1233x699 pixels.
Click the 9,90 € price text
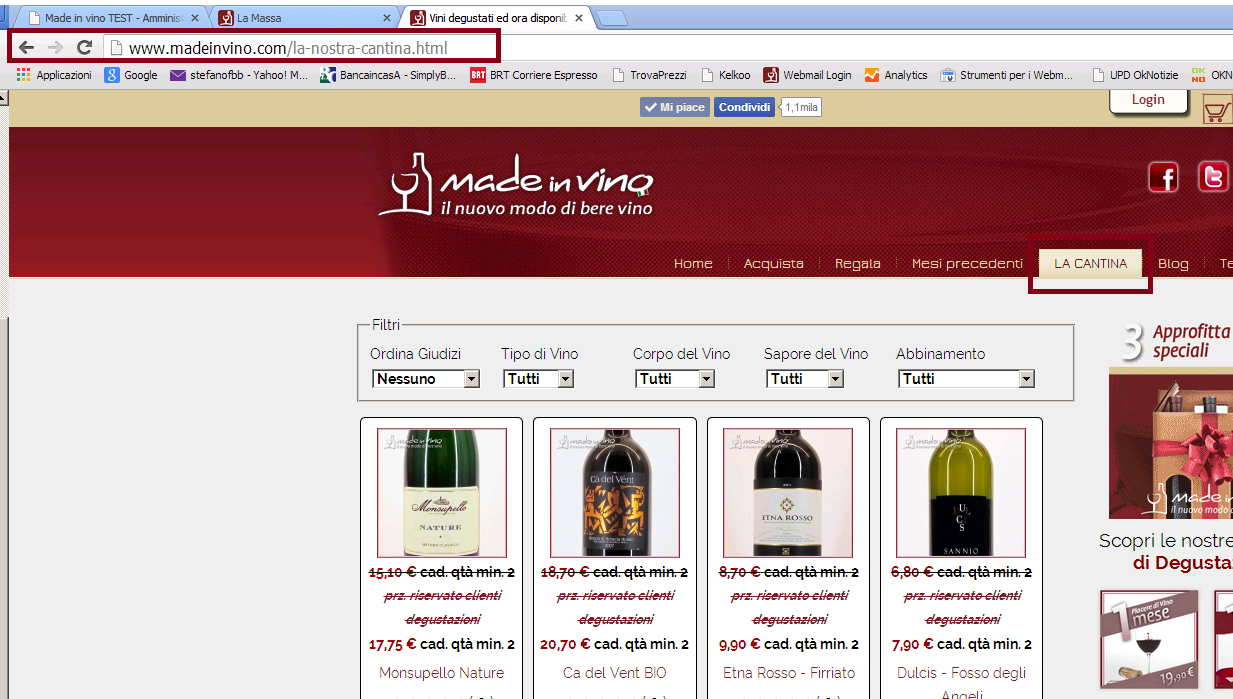pyautogui.click(x=740, y=644)
